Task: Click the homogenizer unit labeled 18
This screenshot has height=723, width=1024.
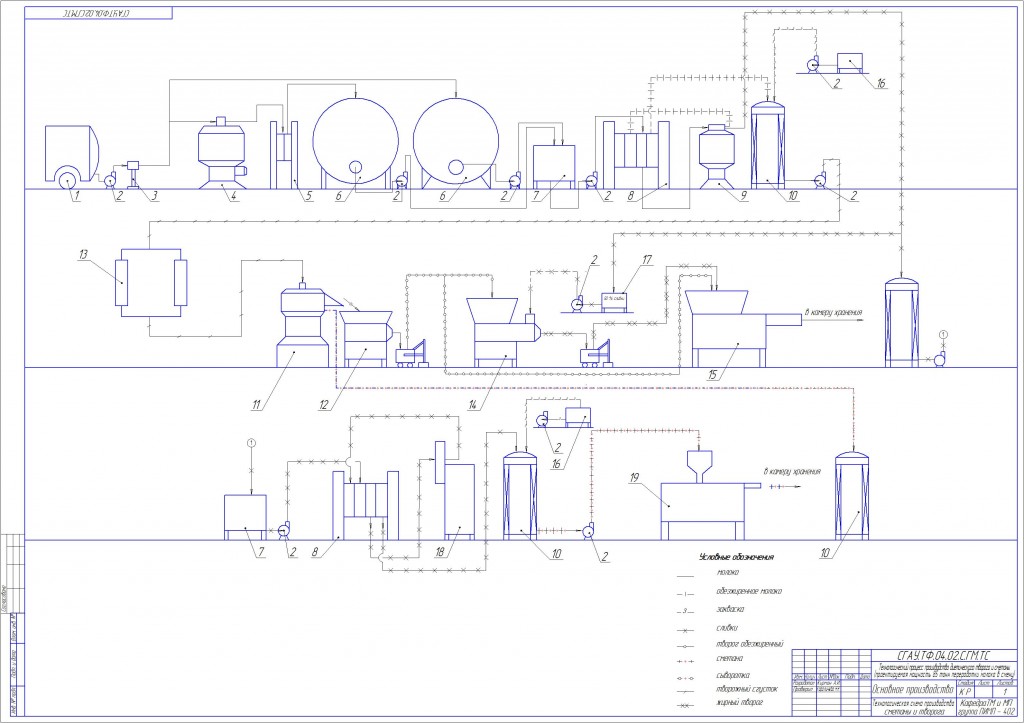Action: point(455,490)
